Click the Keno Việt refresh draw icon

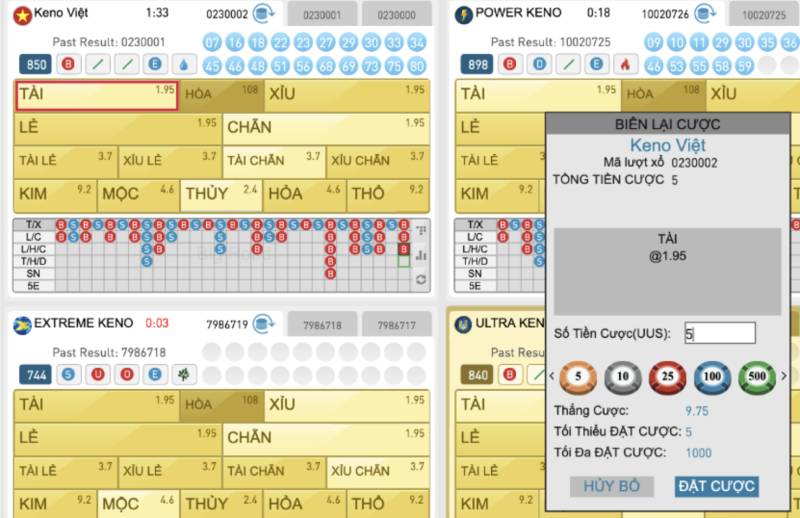click(x=264, y=14)
